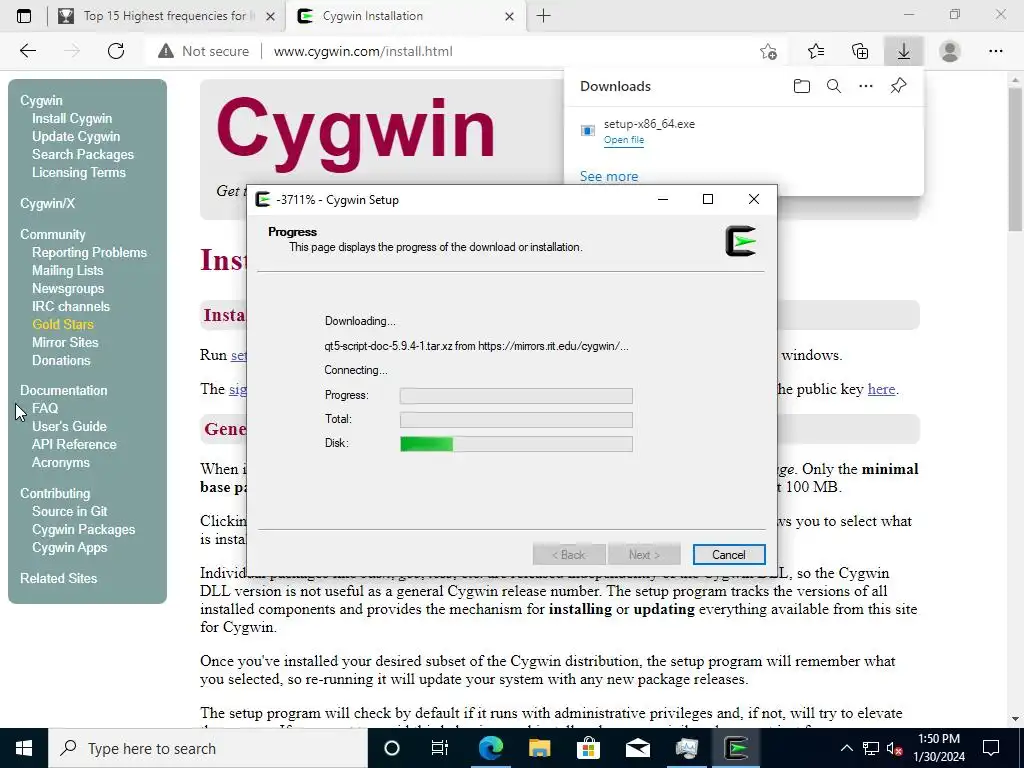Open Cygwin Packages sidebar link
Image resolution: width=1024 pixels, height=768 pixels.
[x=84, y=530]
